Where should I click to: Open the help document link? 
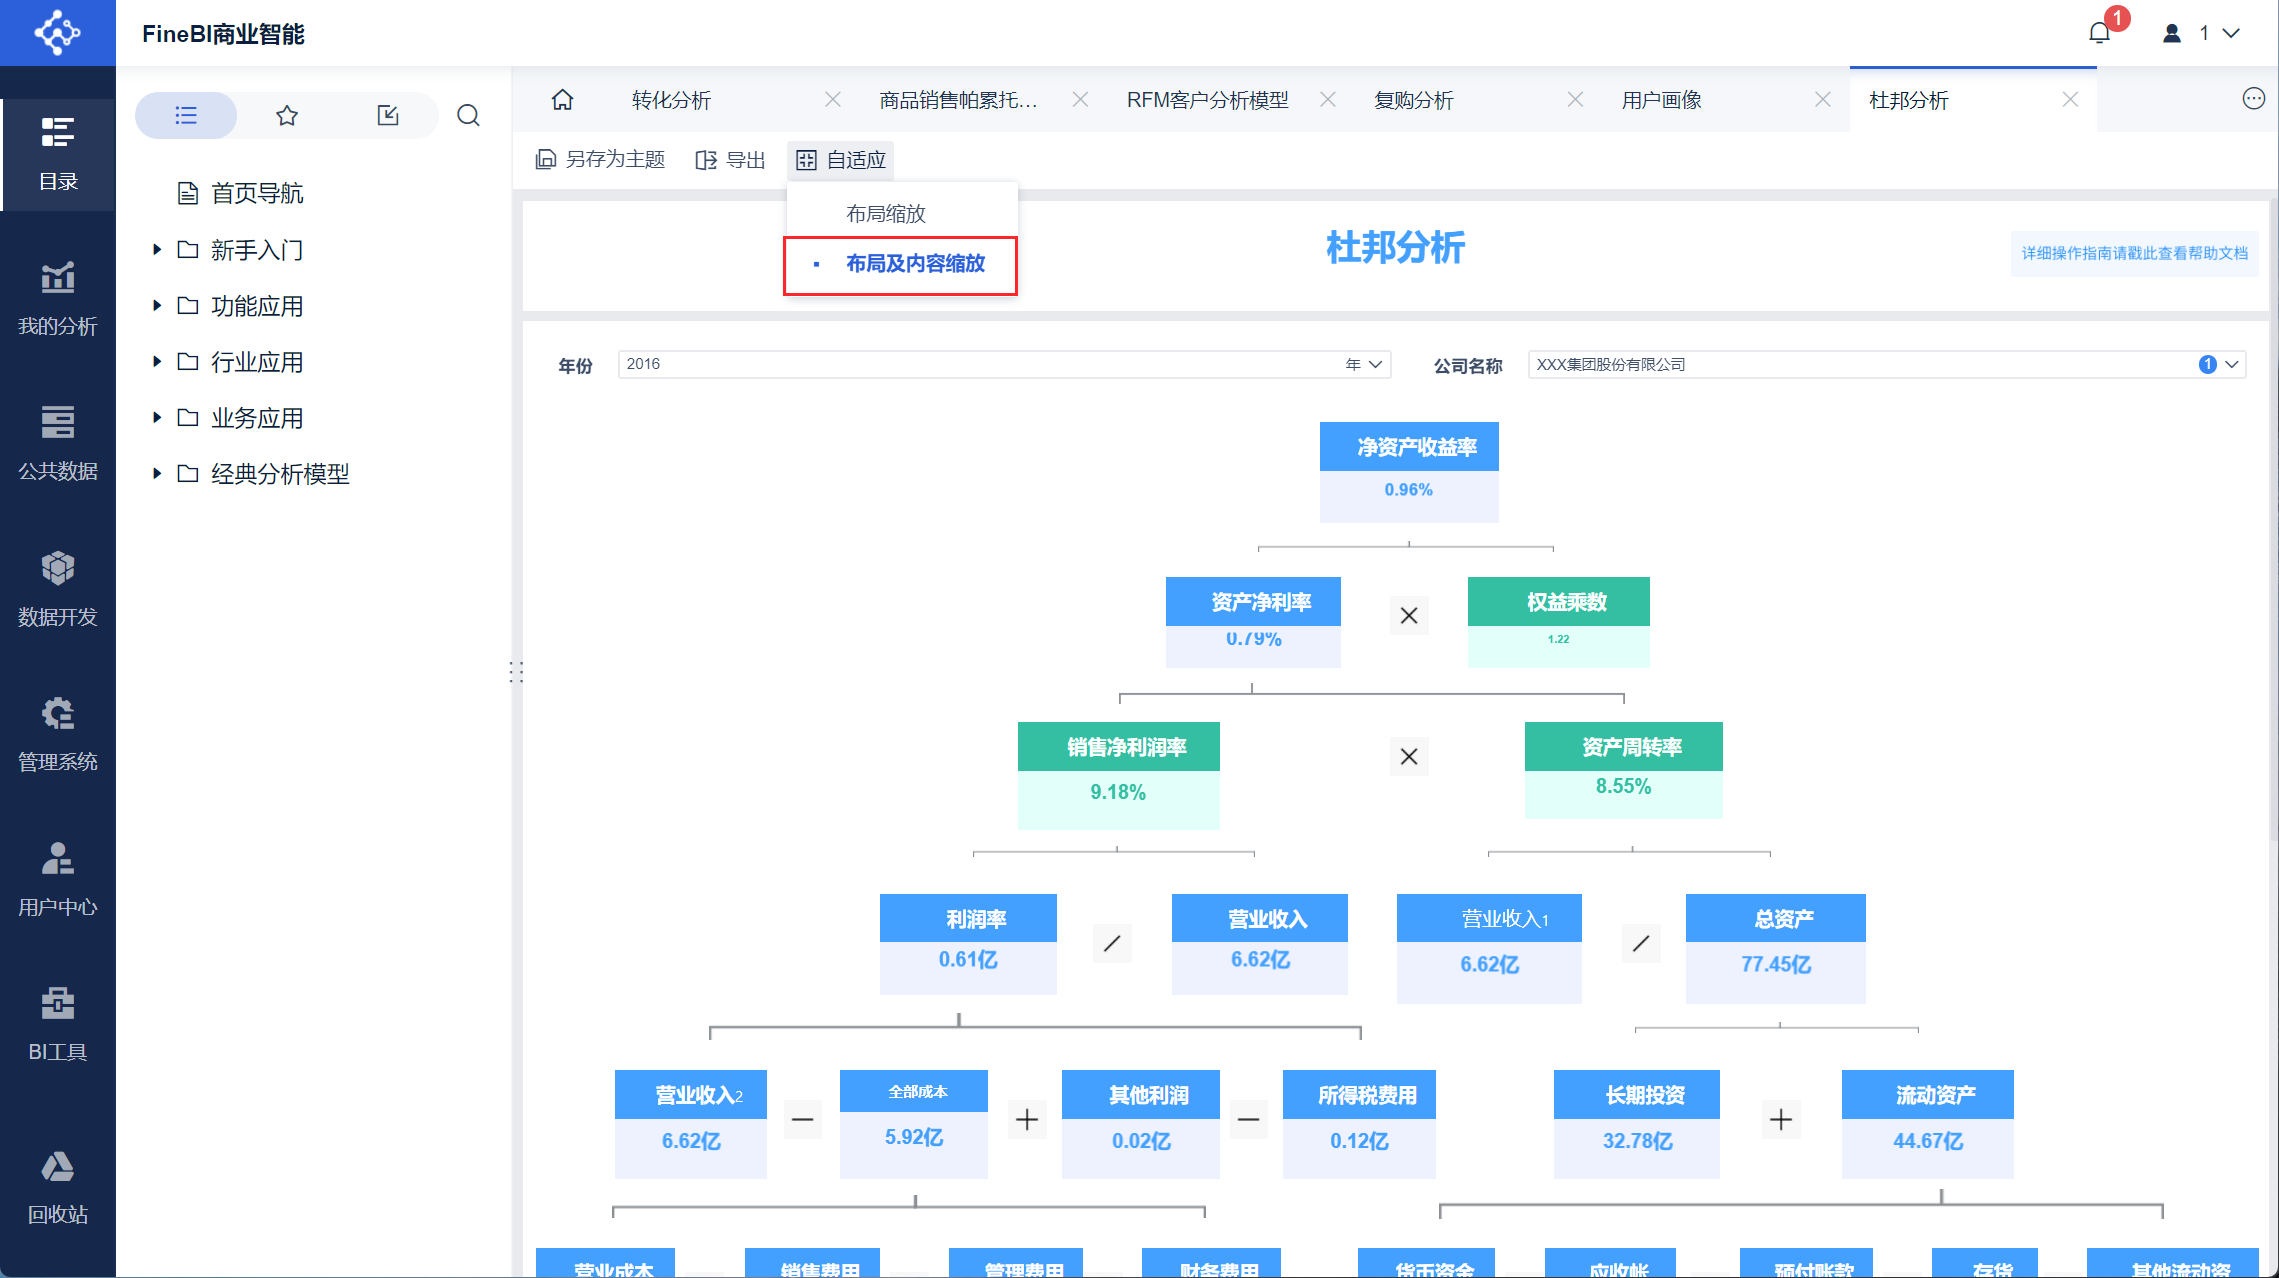[2134, 253]
